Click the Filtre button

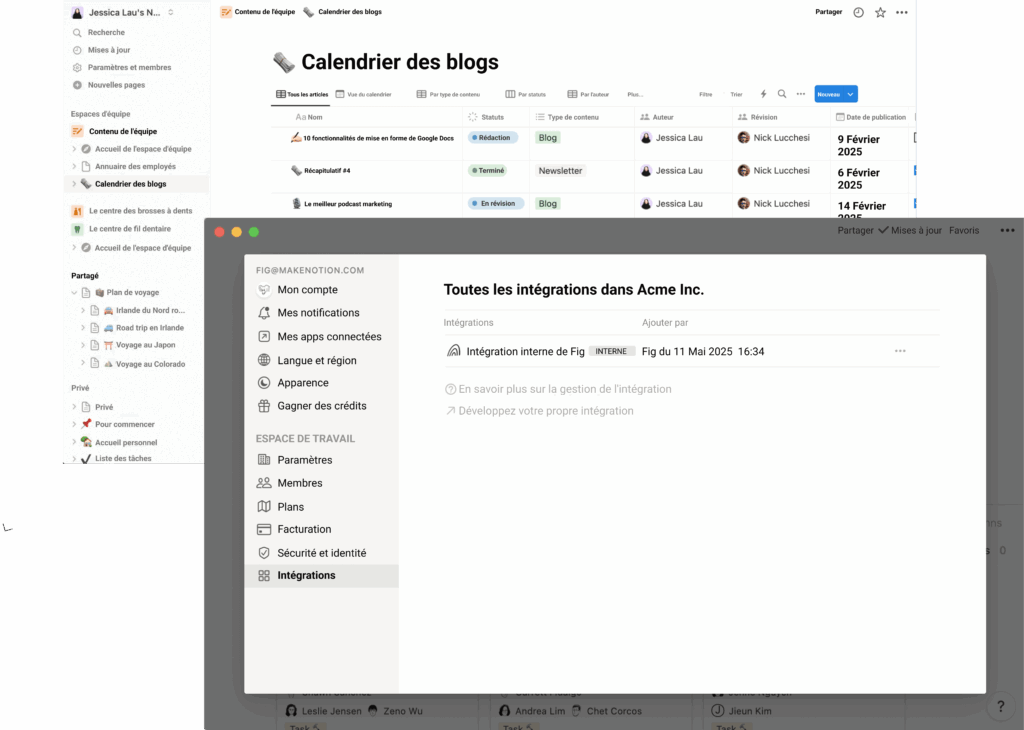coord(705,94)
